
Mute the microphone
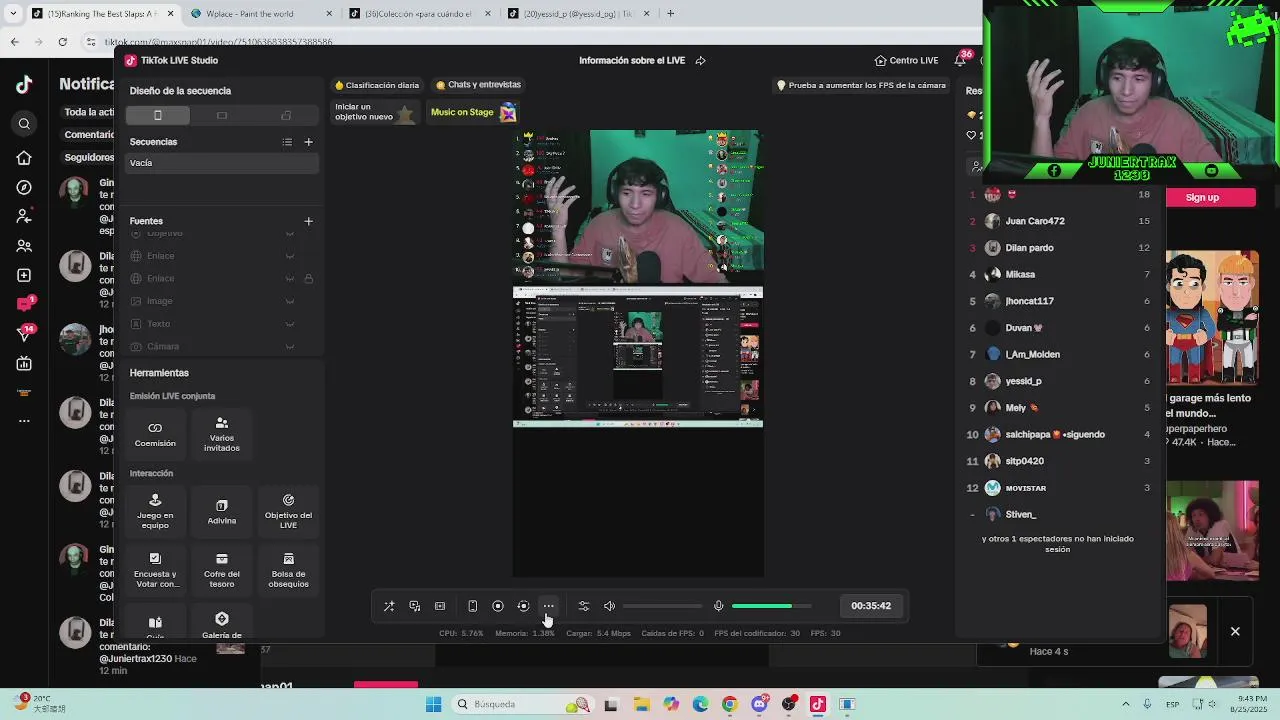(x=718, y=606)
